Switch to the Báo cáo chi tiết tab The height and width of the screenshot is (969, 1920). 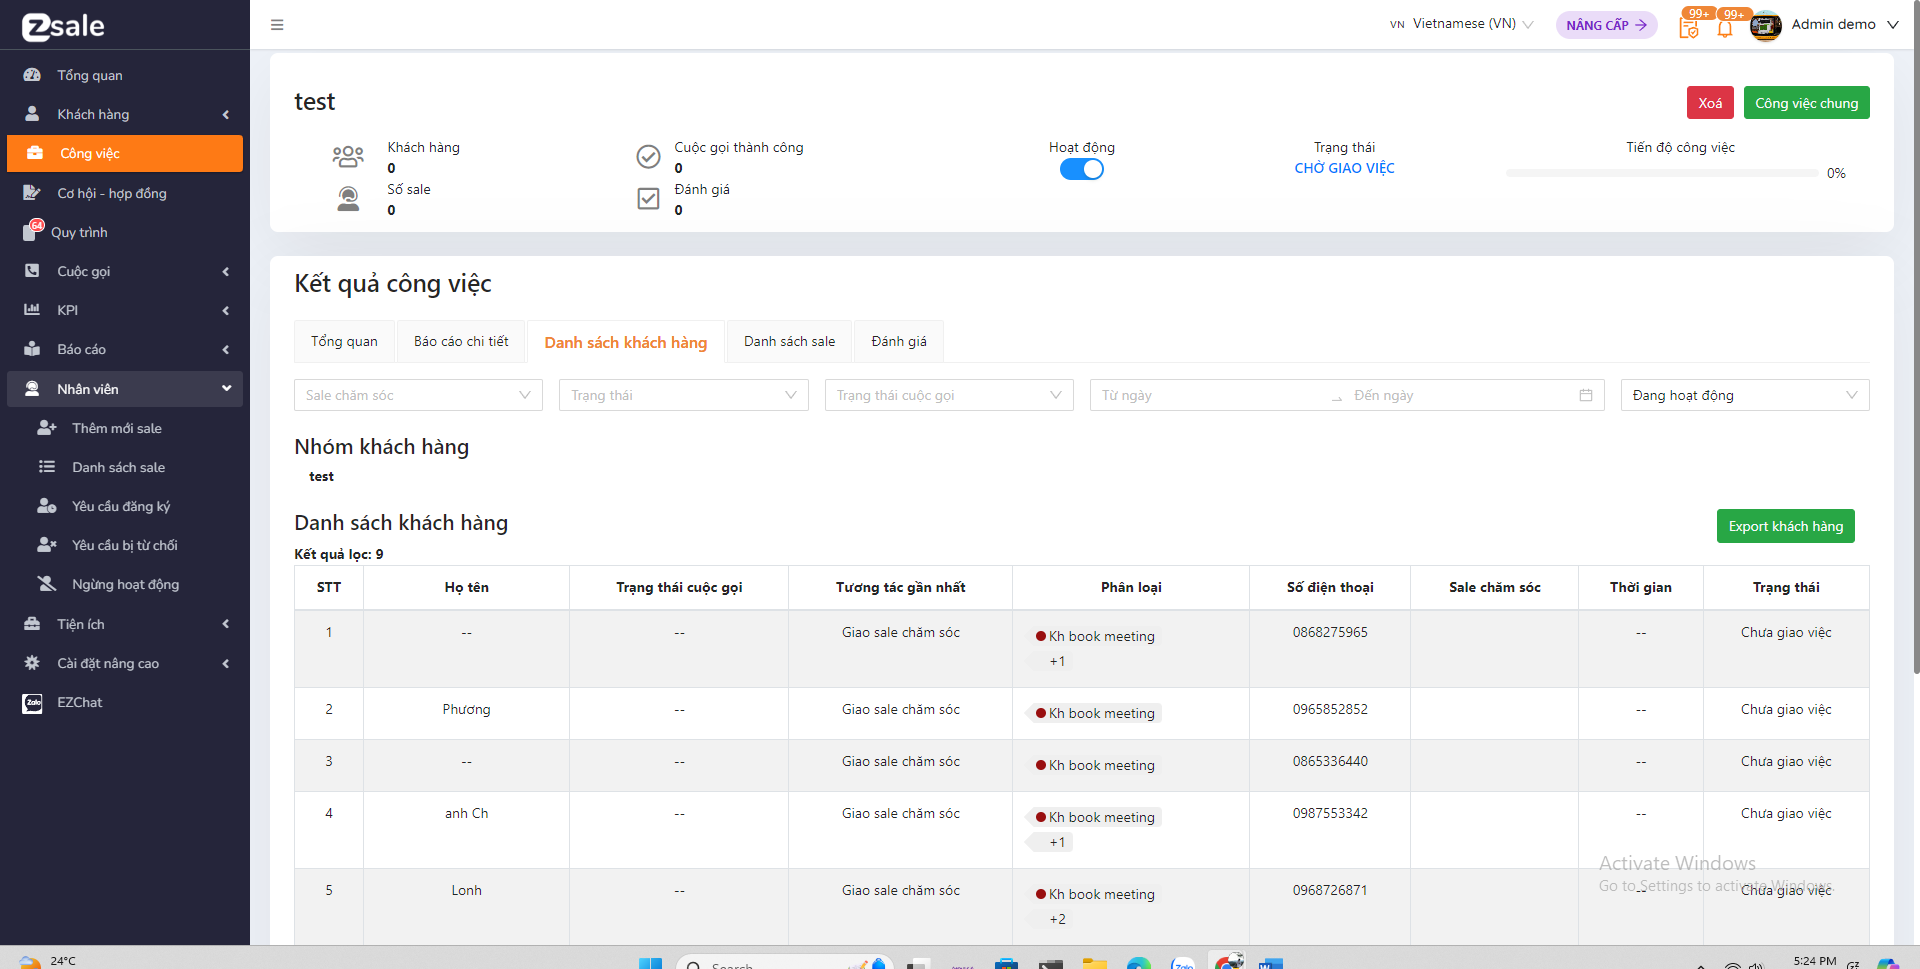[x=461, y=341]
